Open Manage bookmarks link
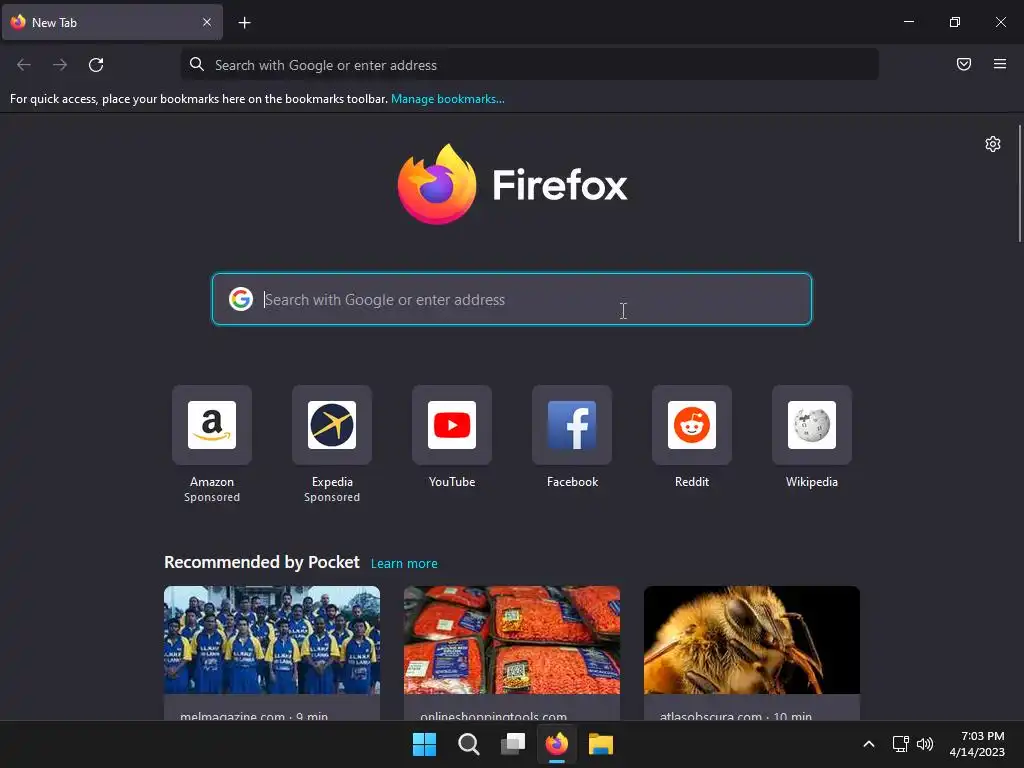Viewport: 1024px width, 768px height. (x=447, y=99)
